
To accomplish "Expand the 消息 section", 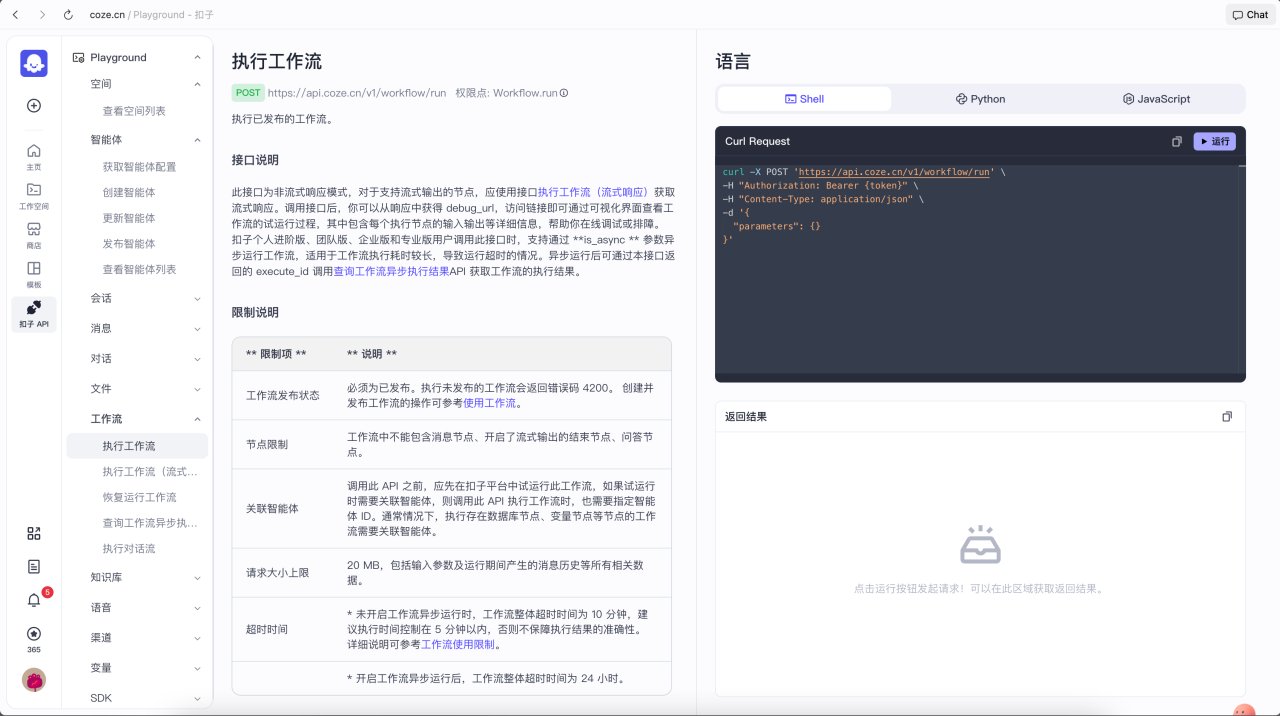I will click(x=197, y=328).
